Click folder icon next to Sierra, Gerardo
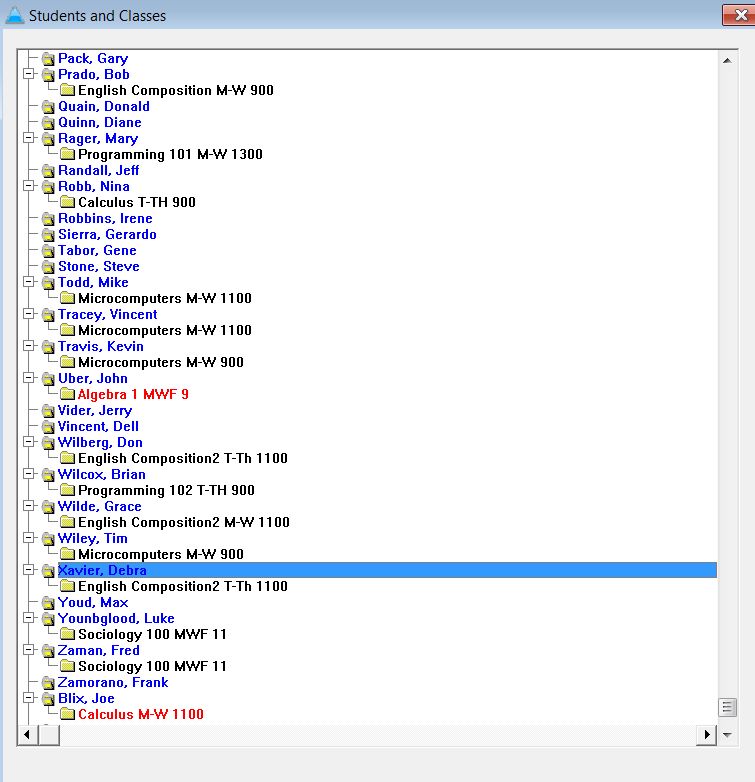 click(x=48, y=235)
